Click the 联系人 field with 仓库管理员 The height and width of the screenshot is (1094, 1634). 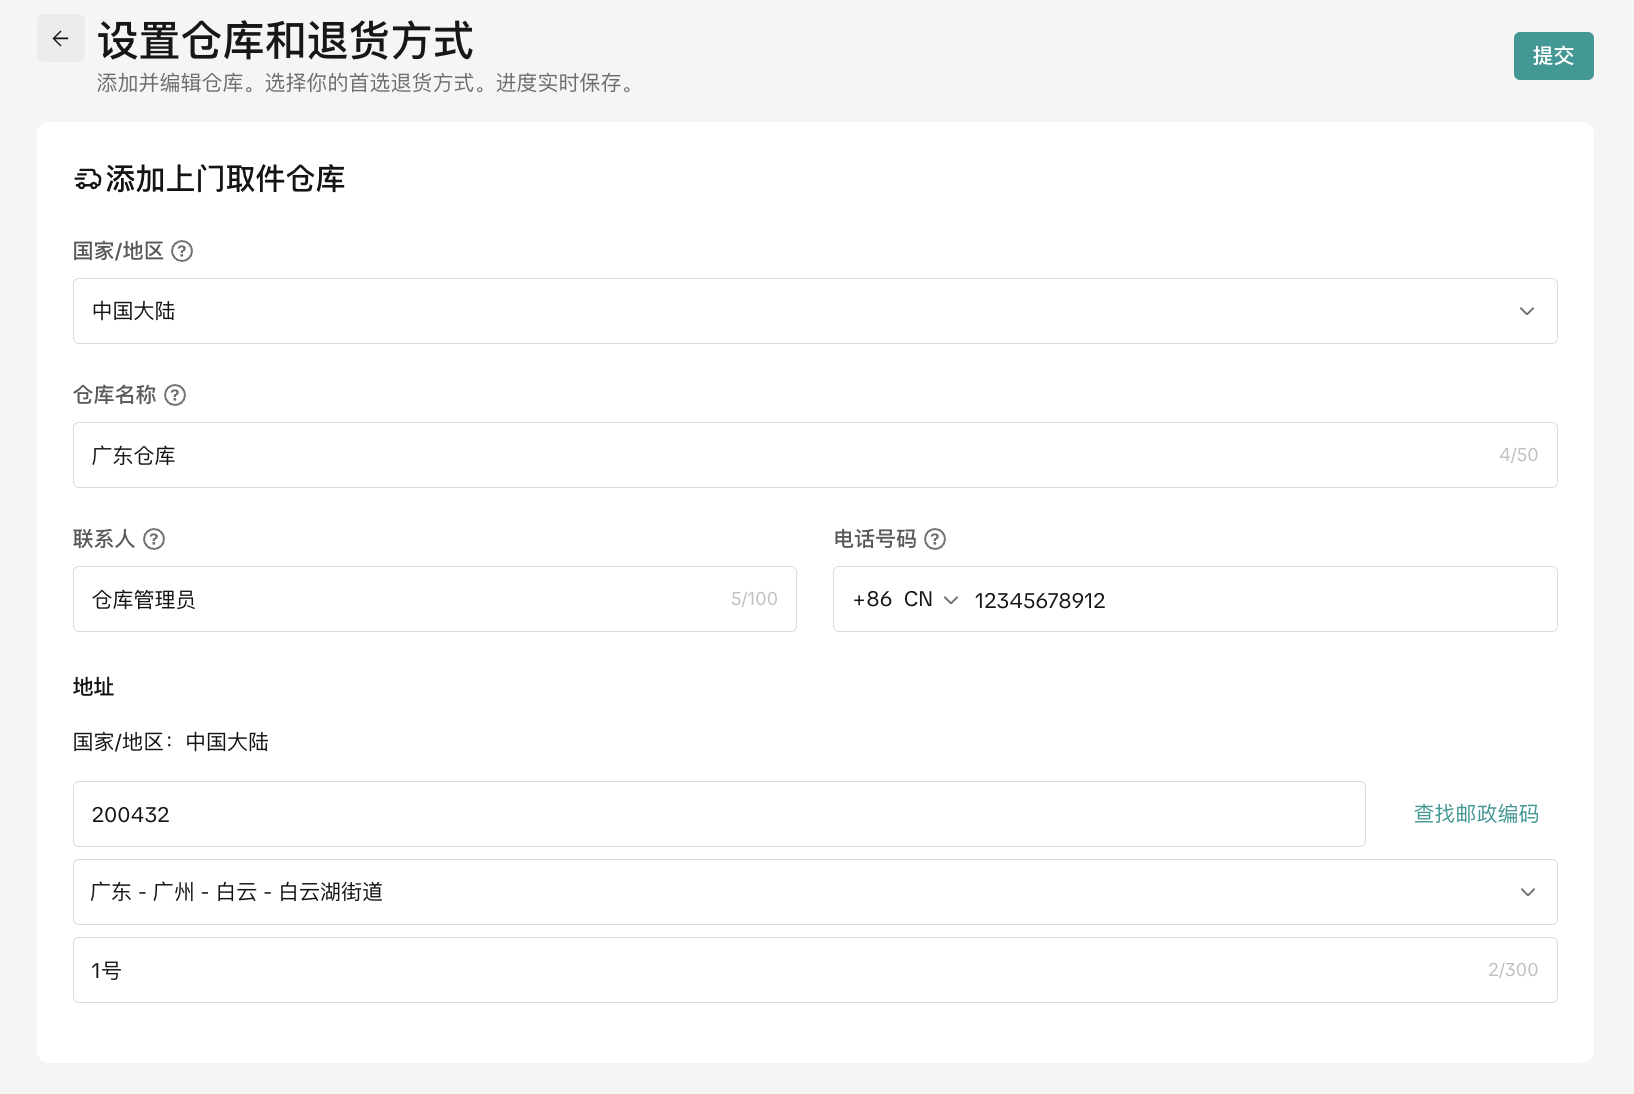coord(400,599)
